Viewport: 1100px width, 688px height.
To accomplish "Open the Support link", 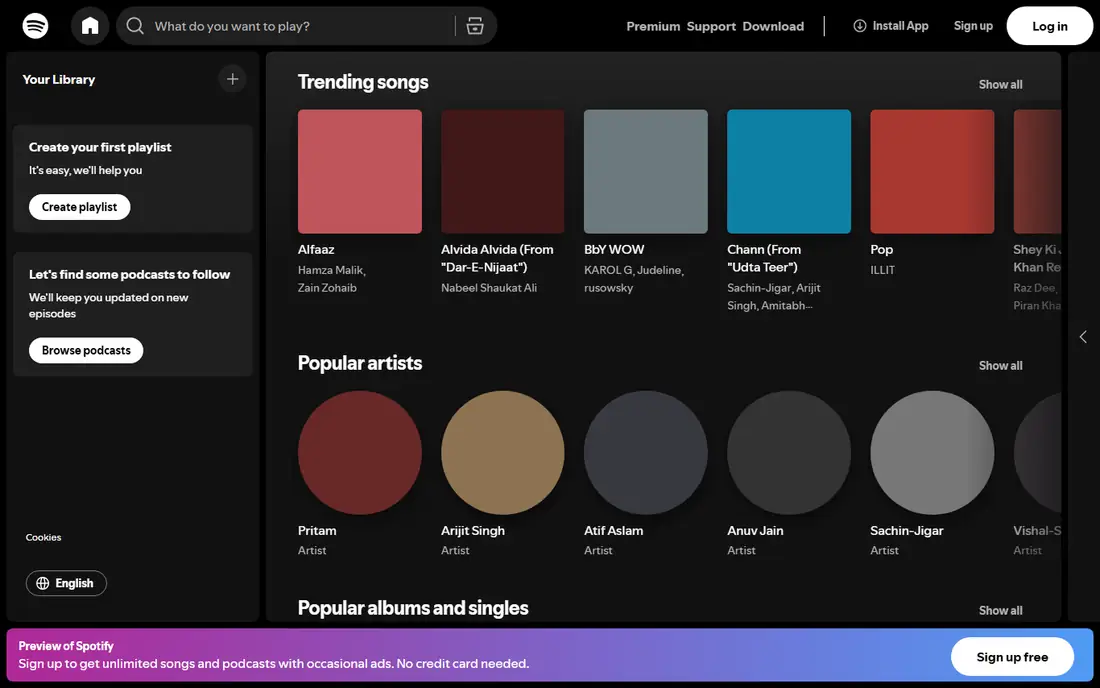I will pos(711,26).
